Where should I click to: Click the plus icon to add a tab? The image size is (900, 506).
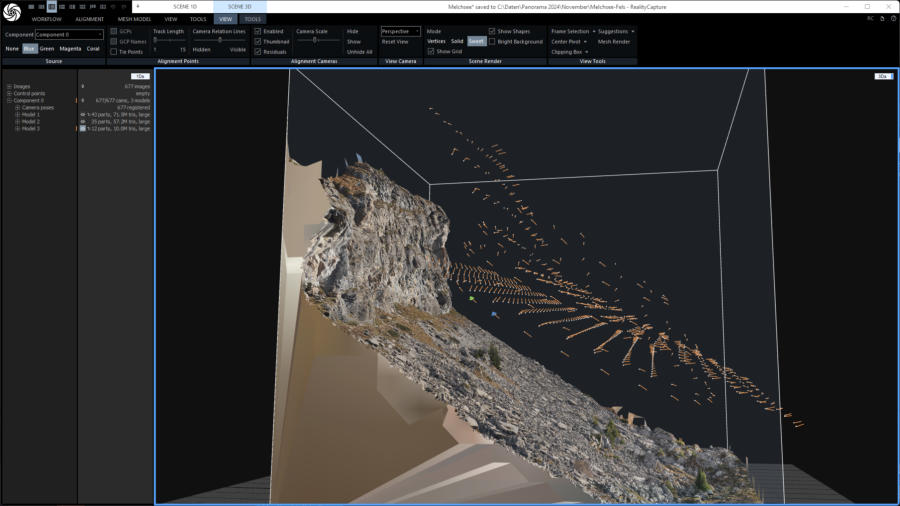[x=137, y=6]
